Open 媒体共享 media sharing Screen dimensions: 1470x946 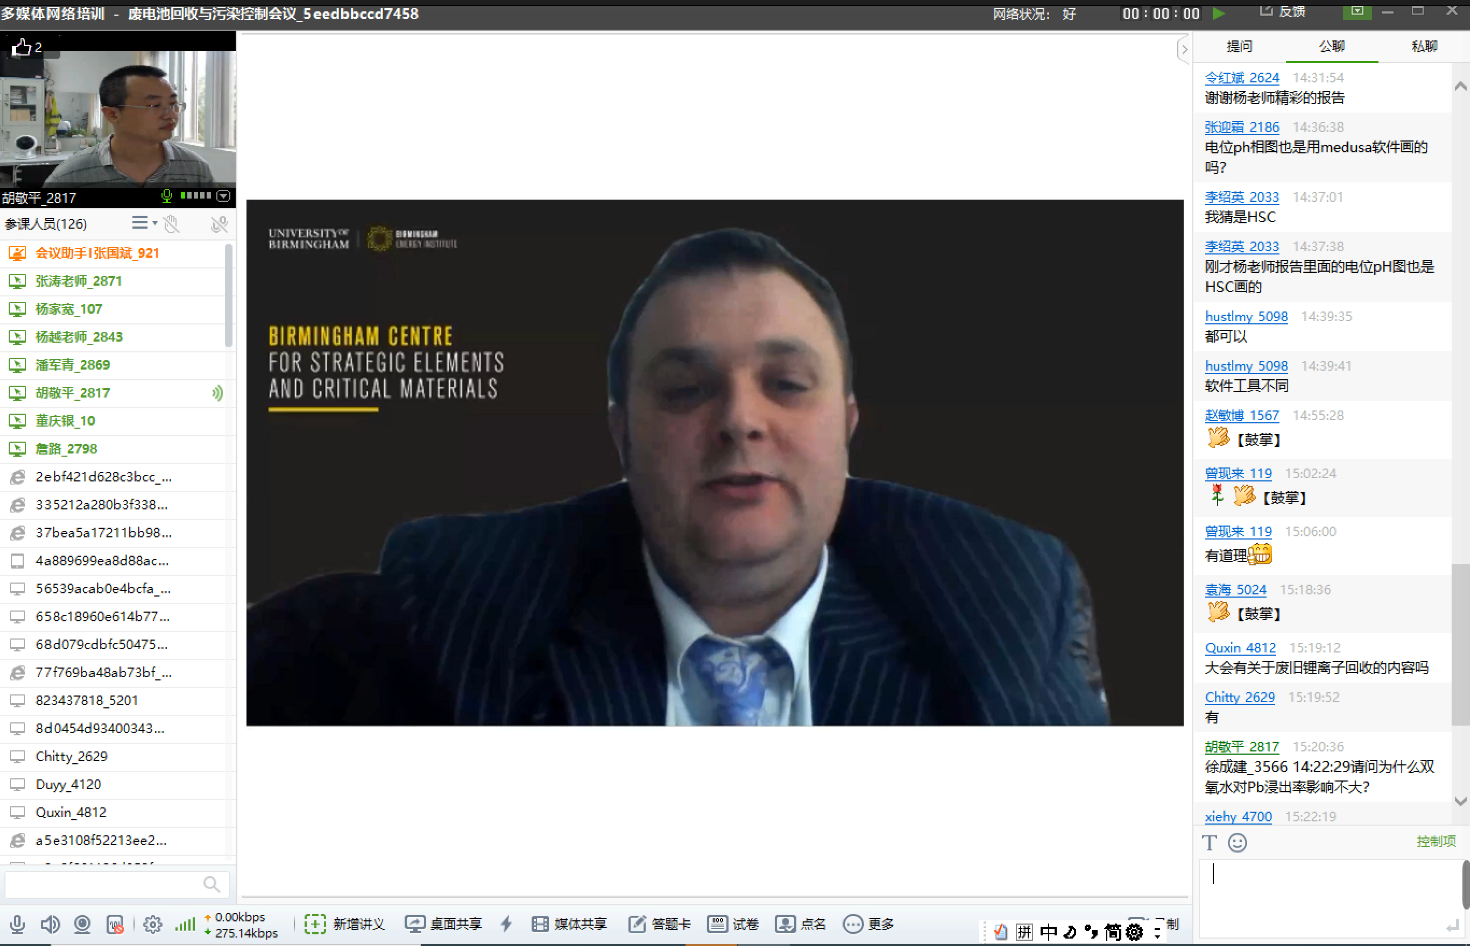[x=569, y=924]
